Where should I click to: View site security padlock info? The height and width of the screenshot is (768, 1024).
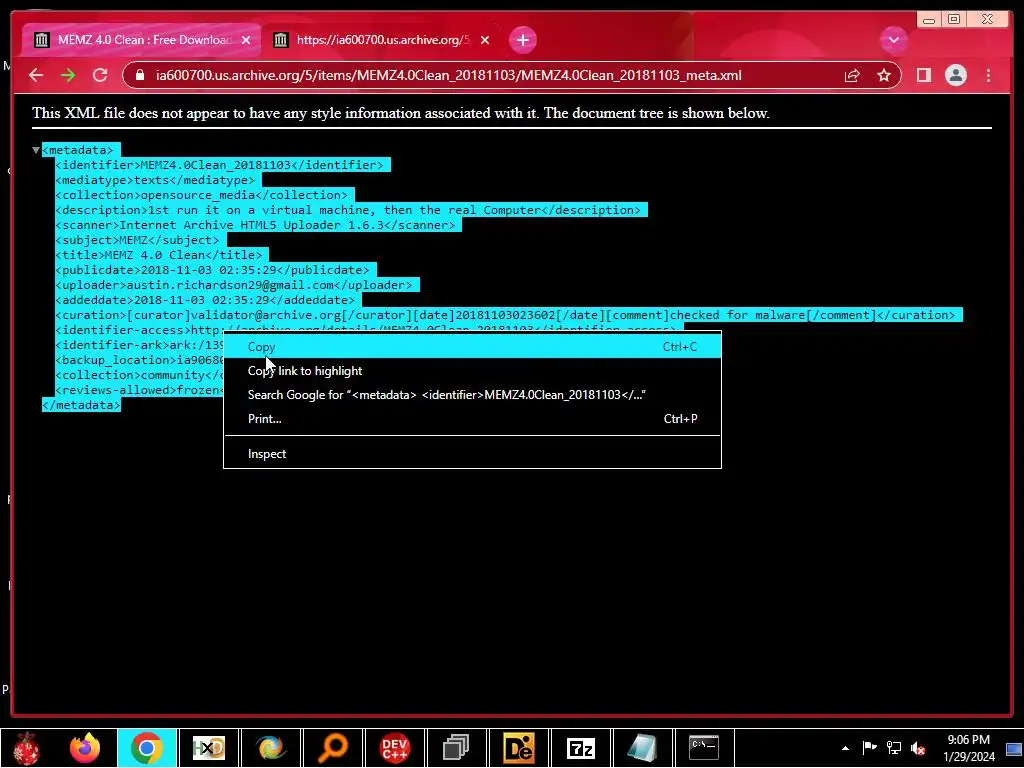[140, 75]
